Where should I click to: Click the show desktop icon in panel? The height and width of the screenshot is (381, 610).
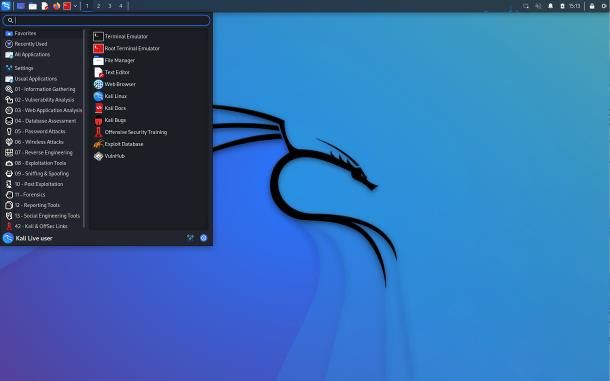(x=21, y=6)
